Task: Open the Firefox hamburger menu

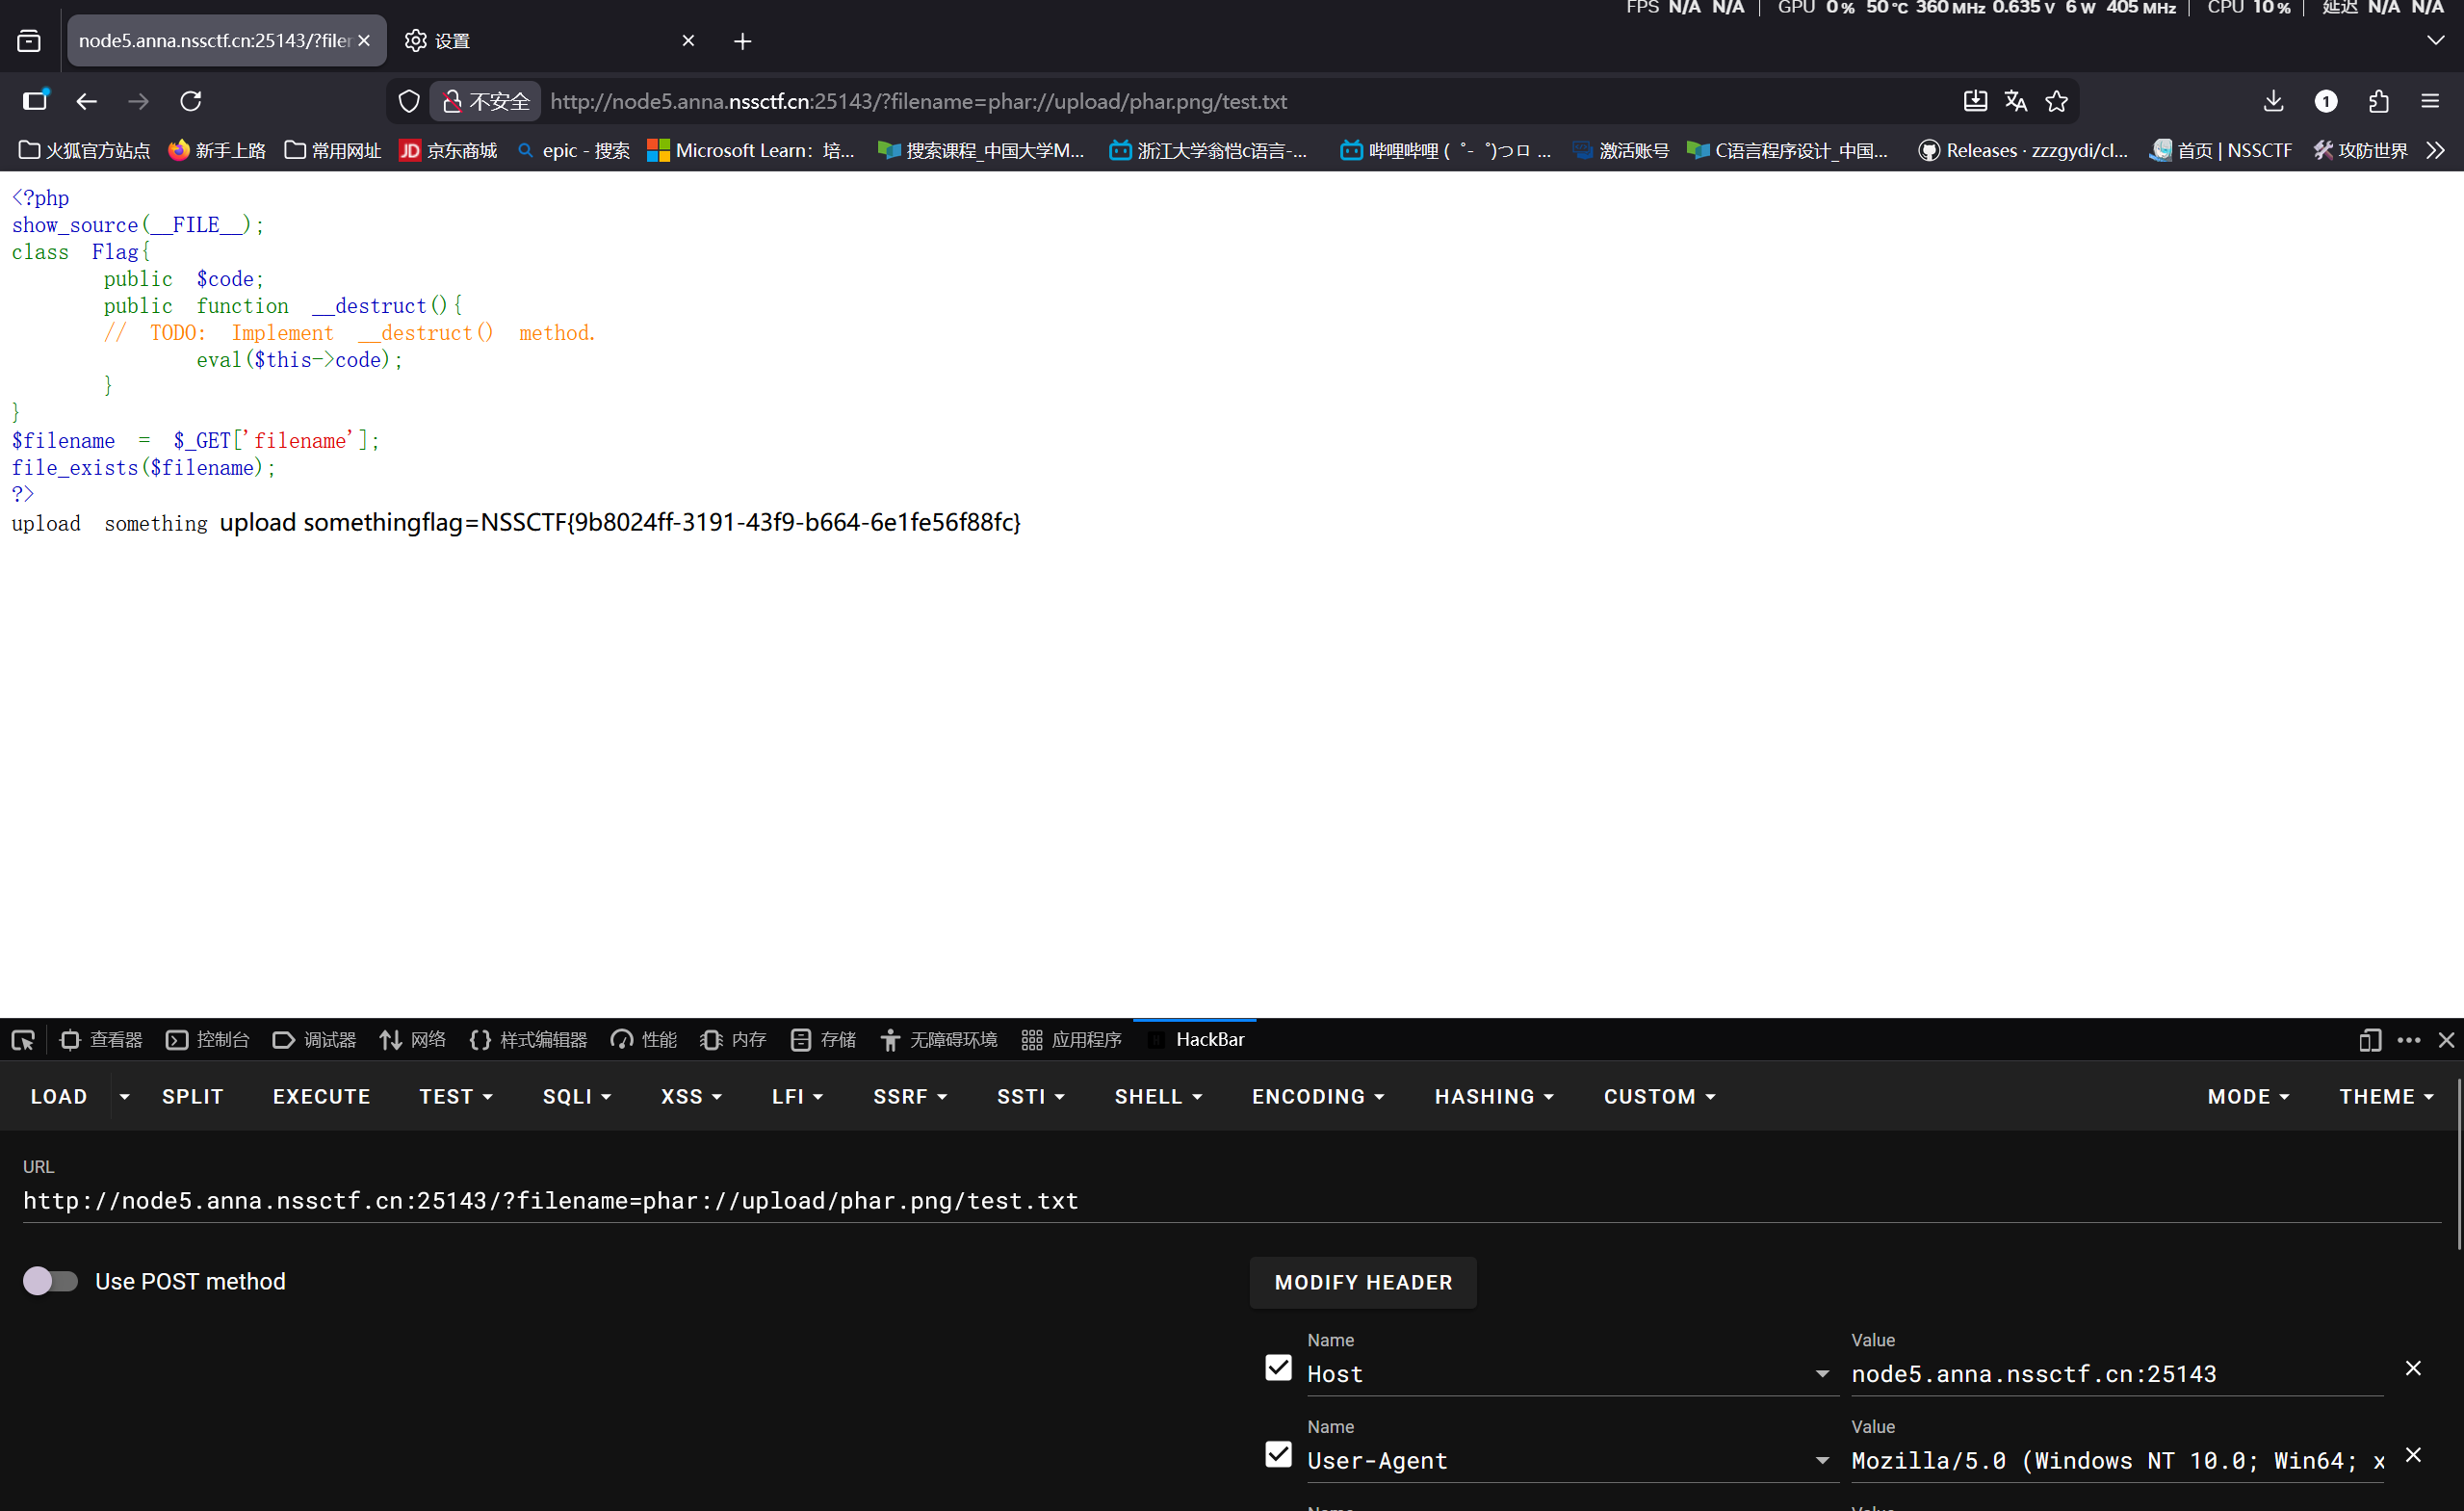Action: click(x=2430, y=101)
